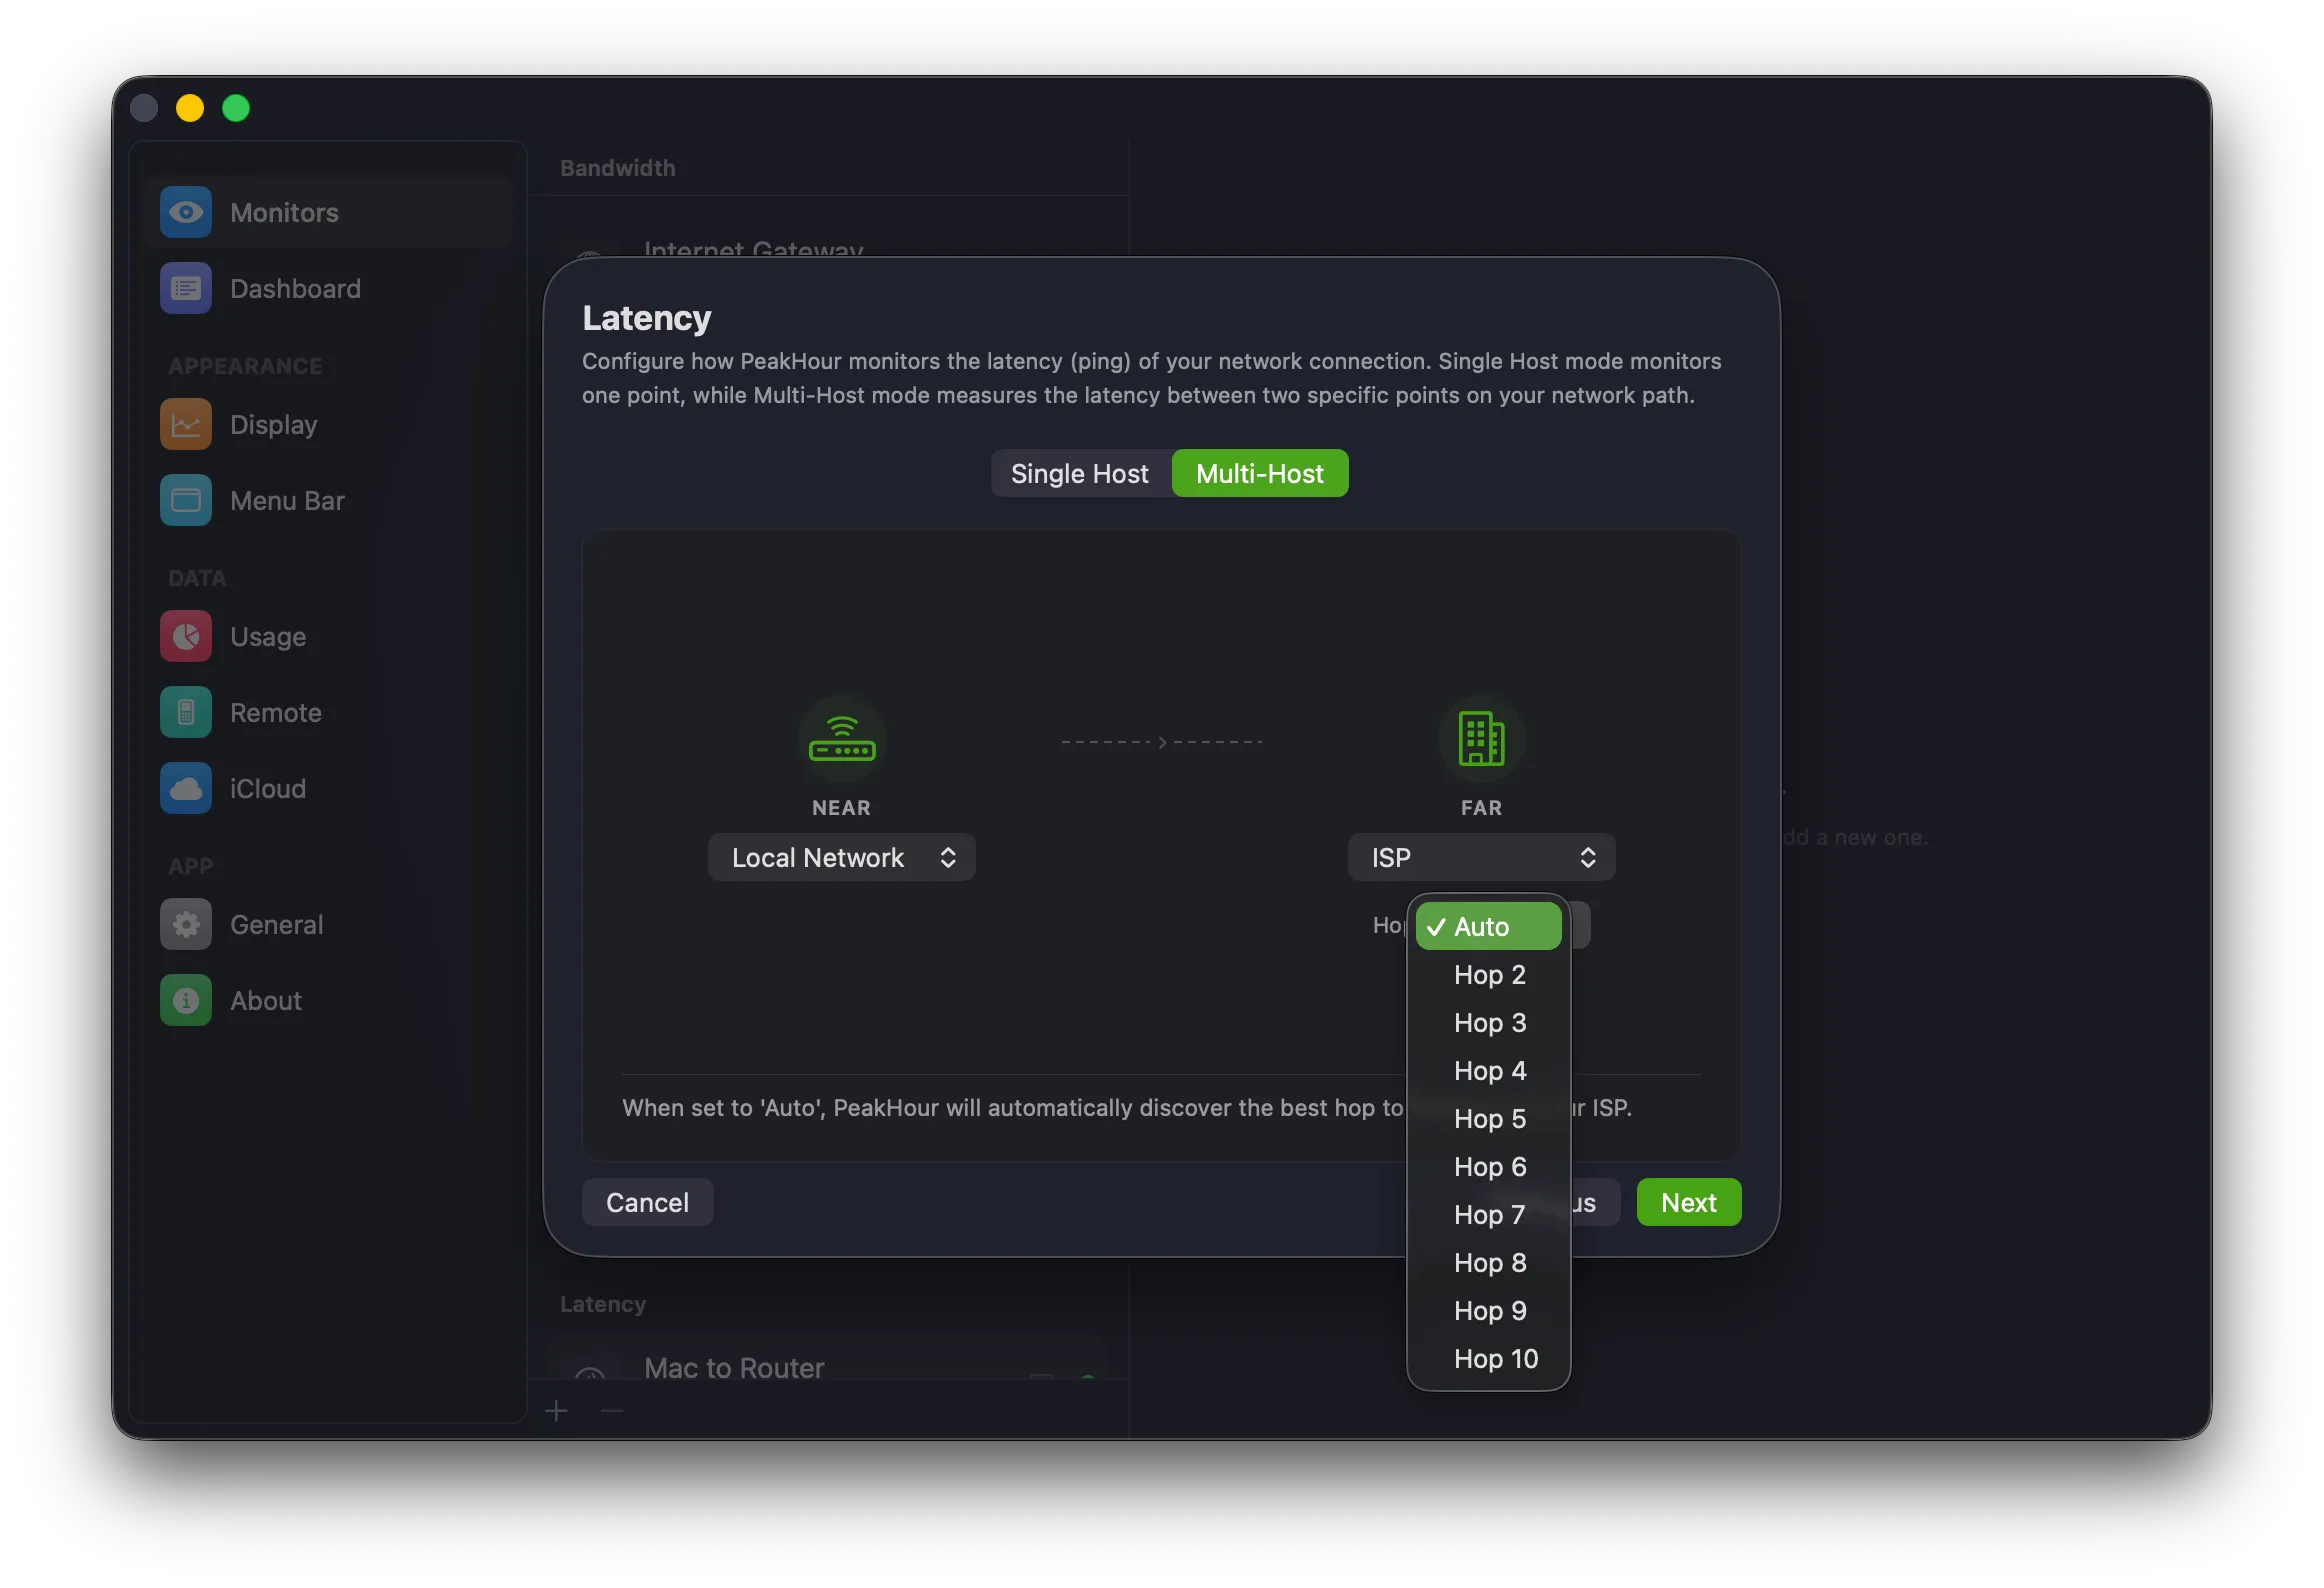Choose Hop 2 from the menu
Viewport: 2324px width, 1588px height.
click(1488, 974)
